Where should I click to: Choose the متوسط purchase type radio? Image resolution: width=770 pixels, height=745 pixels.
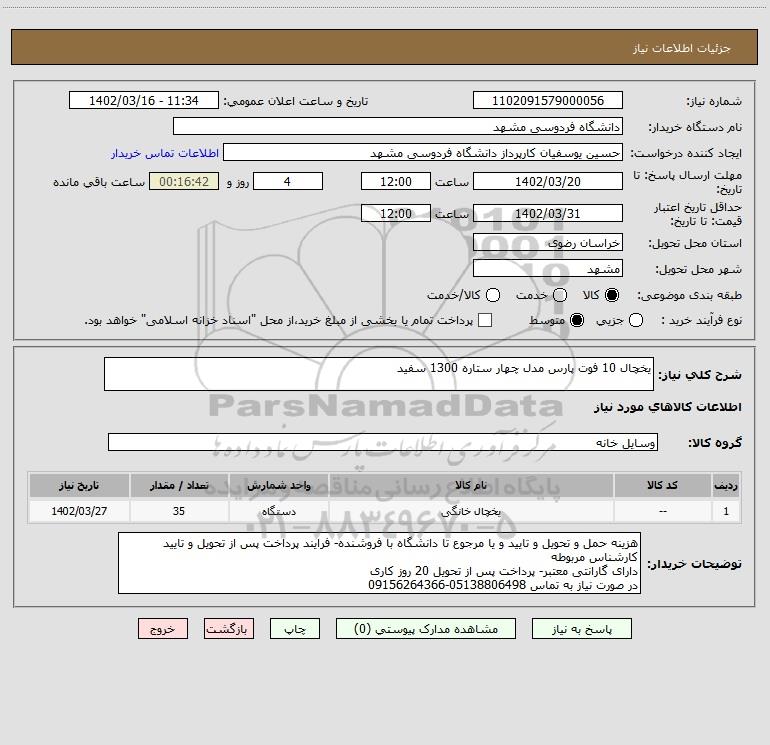(x=577, y=321)
